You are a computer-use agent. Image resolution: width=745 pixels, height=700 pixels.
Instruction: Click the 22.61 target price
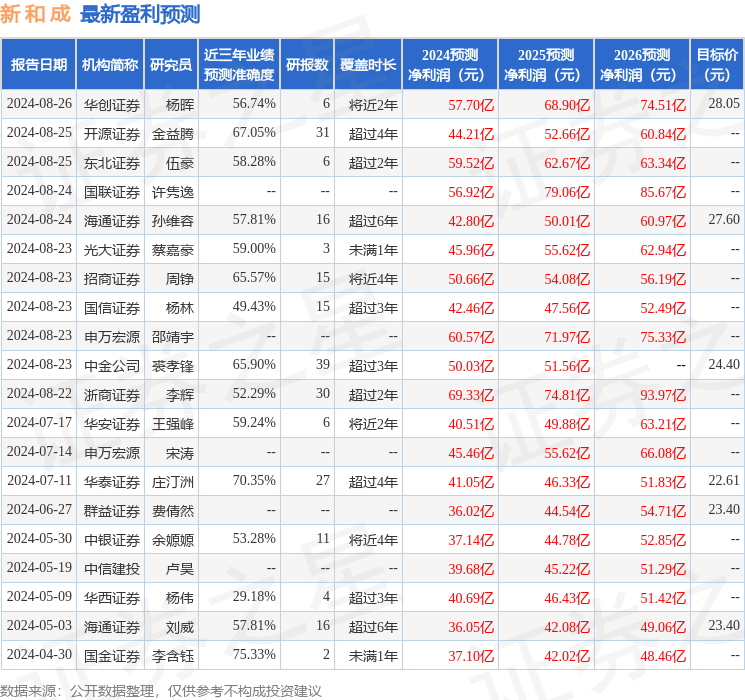pyautogui.click(x=724, y=480)
